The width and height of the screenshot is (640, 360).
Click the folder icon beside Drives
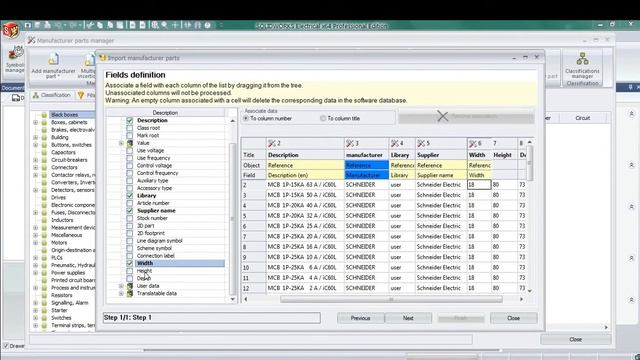pos(44,198)
